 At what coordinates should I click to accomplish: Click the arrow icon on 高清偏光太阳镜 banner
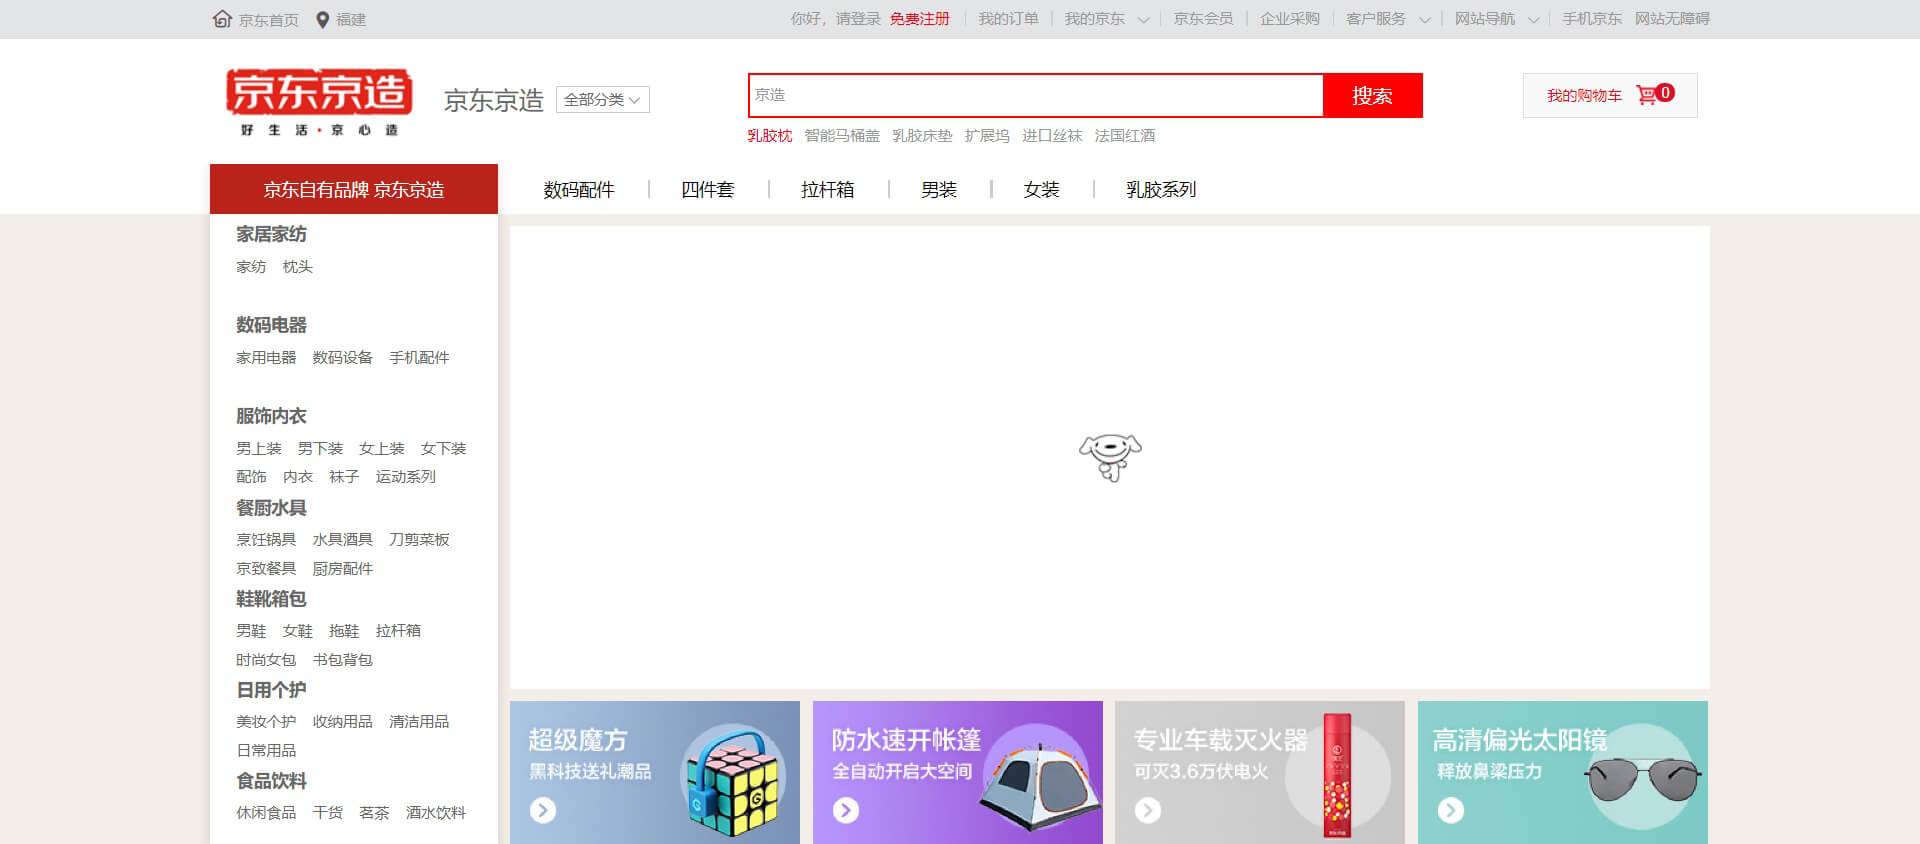[1451, 810]
